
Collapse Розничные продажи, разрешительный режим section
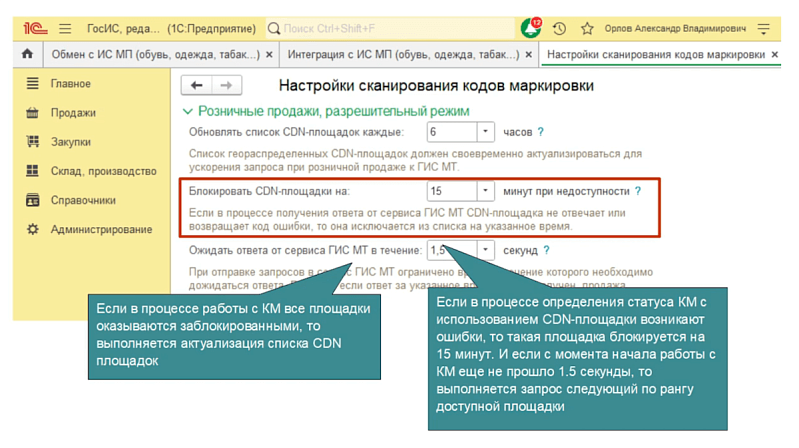(188, 111)
